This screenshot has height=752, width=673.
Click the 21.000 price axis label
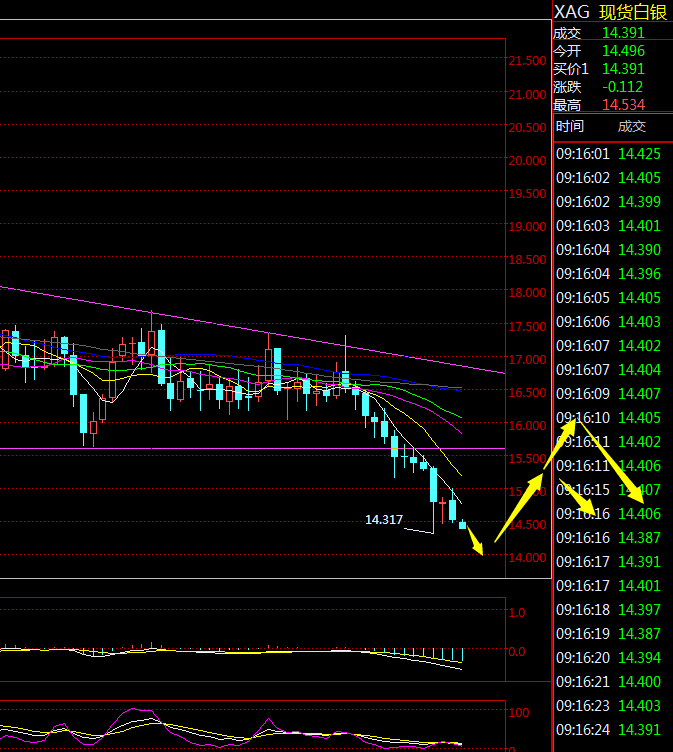(x=527, y=94)
